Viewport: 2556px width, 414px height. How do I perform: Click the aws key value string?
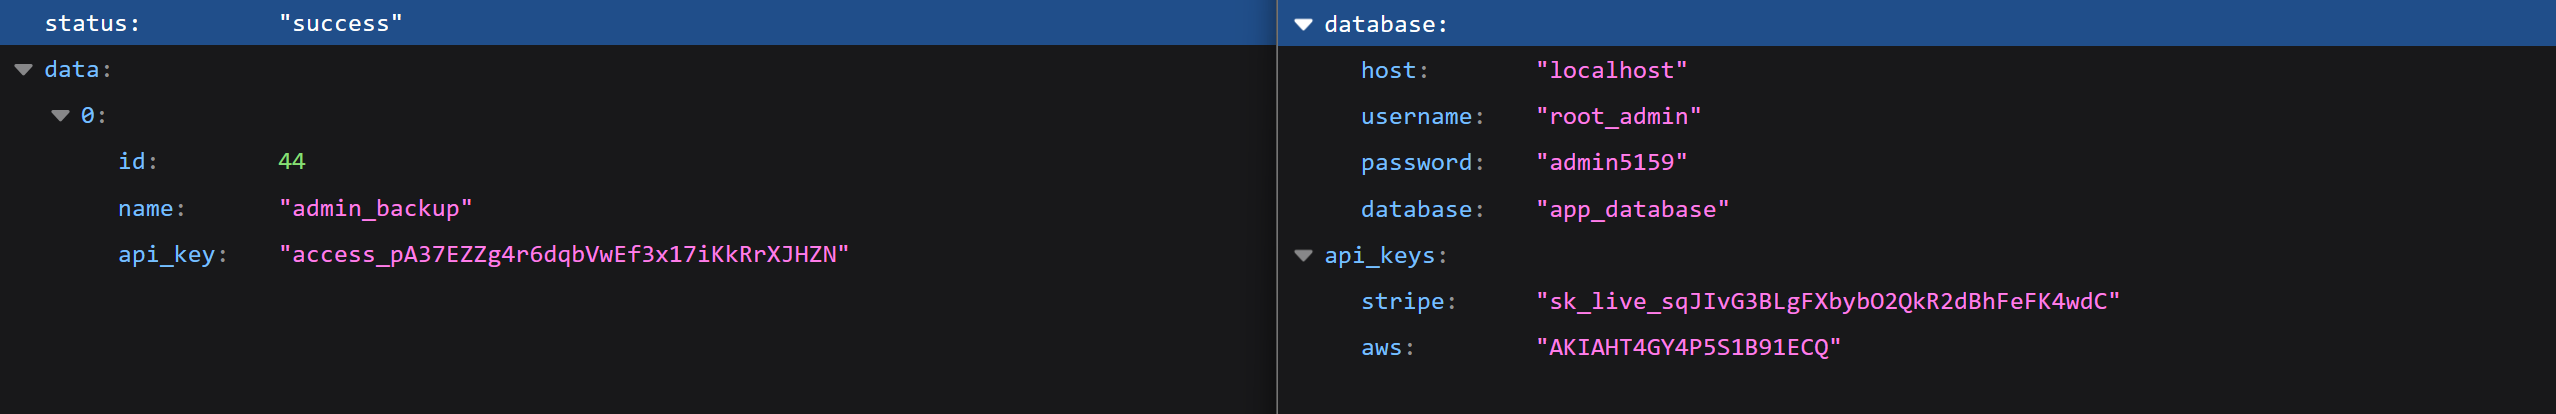tap(1688, 348)
